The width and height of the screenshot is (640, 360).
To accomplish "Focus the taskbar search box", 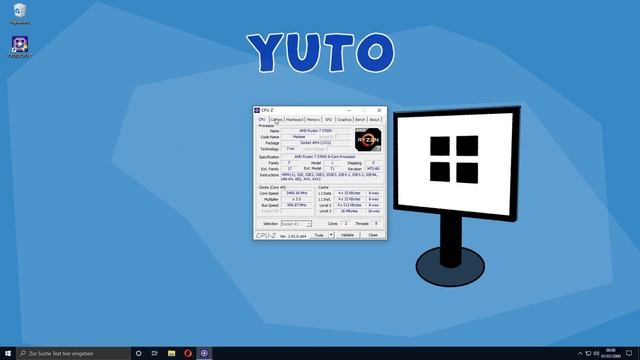I will click(x=73, y=353).
